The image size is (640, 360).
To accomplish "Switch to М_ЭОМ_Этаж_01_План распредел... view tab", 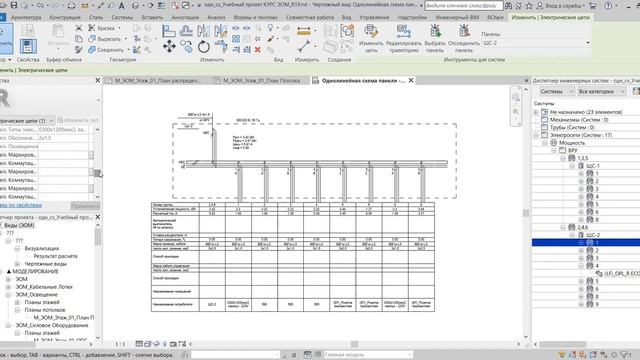I will [157, 81].
